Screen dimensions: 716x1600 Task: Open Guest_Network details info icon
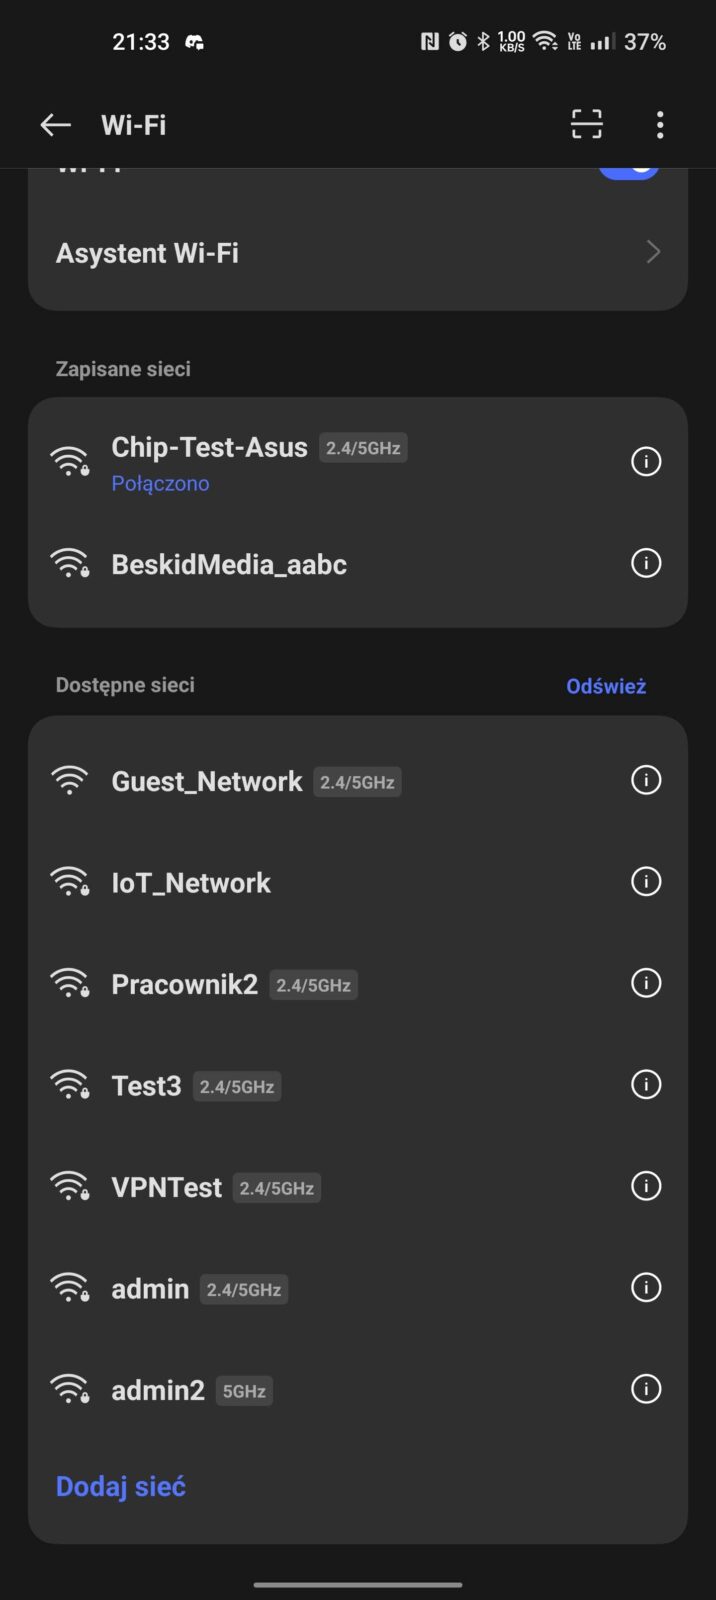point(646,780)
